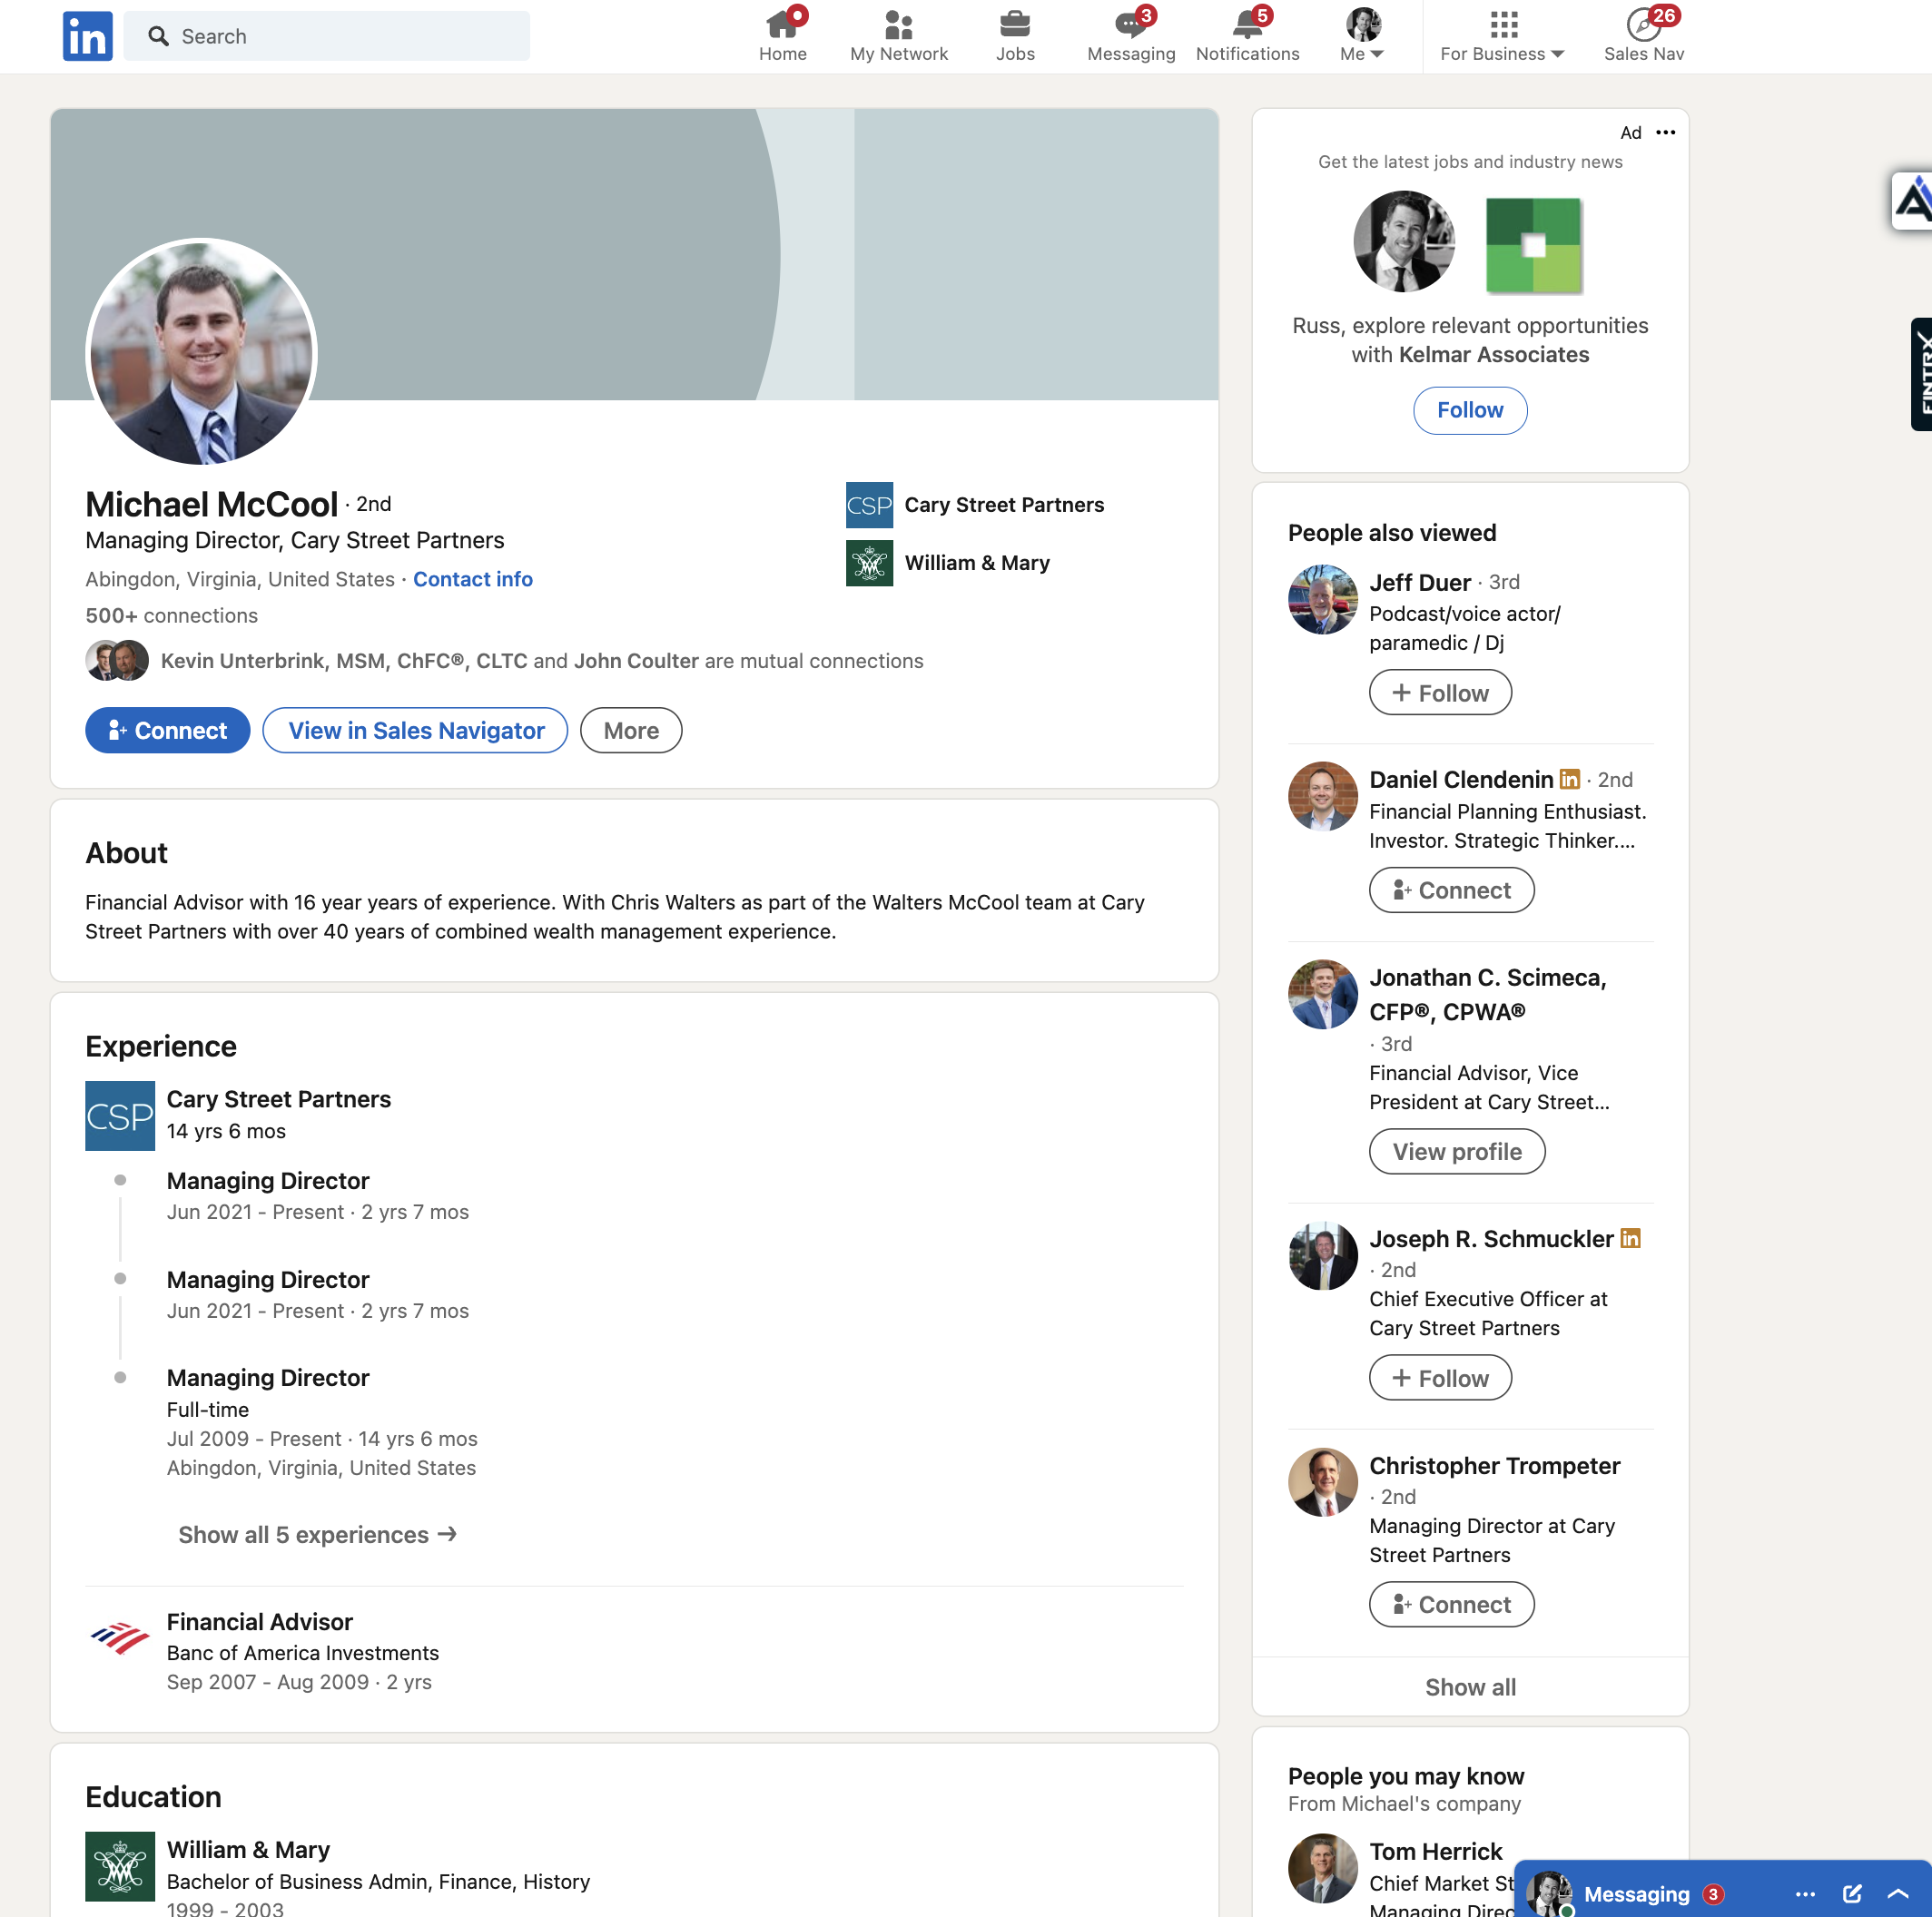This screenshot has height=1917, width=1932.
Task: Open ad options three-dot menu
Action: tap(1665, 132)
